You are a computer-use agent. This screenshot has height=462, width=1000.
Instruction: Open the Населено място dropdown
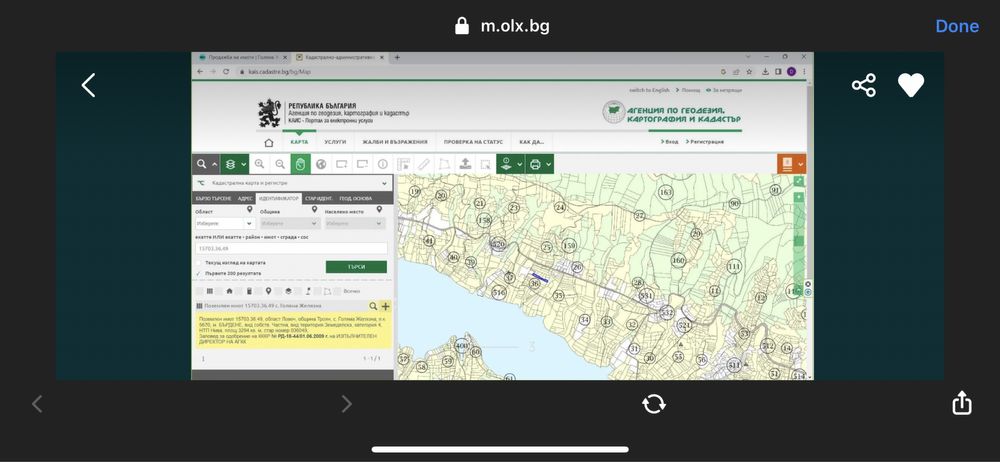[355, 224]
